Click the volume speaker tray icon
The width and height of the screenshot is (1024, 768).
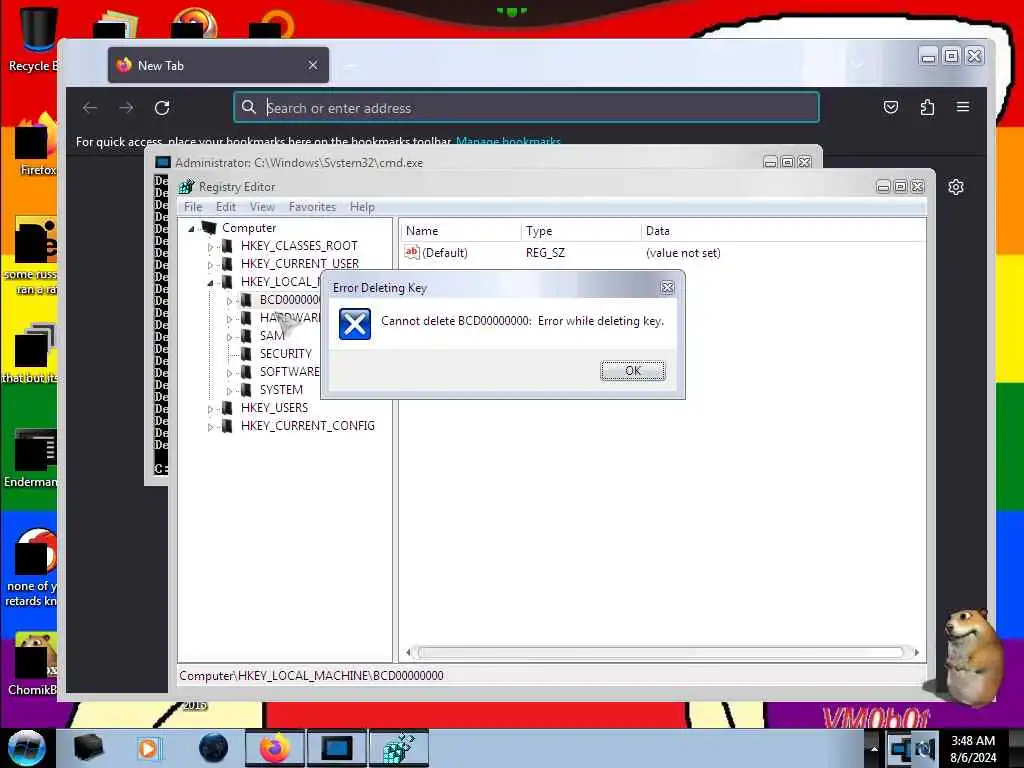click(925, 749)
